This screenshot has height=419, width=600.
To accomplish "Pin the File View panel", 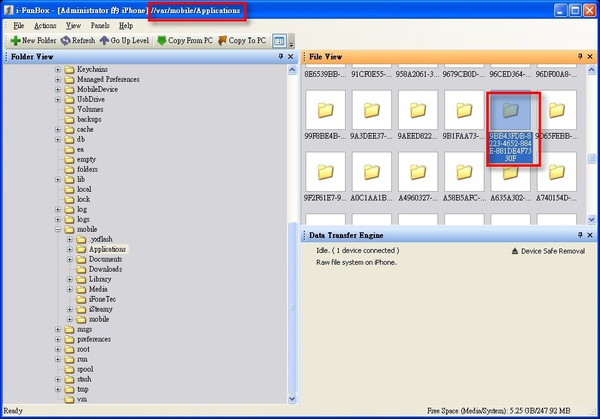I will (578, 57).
